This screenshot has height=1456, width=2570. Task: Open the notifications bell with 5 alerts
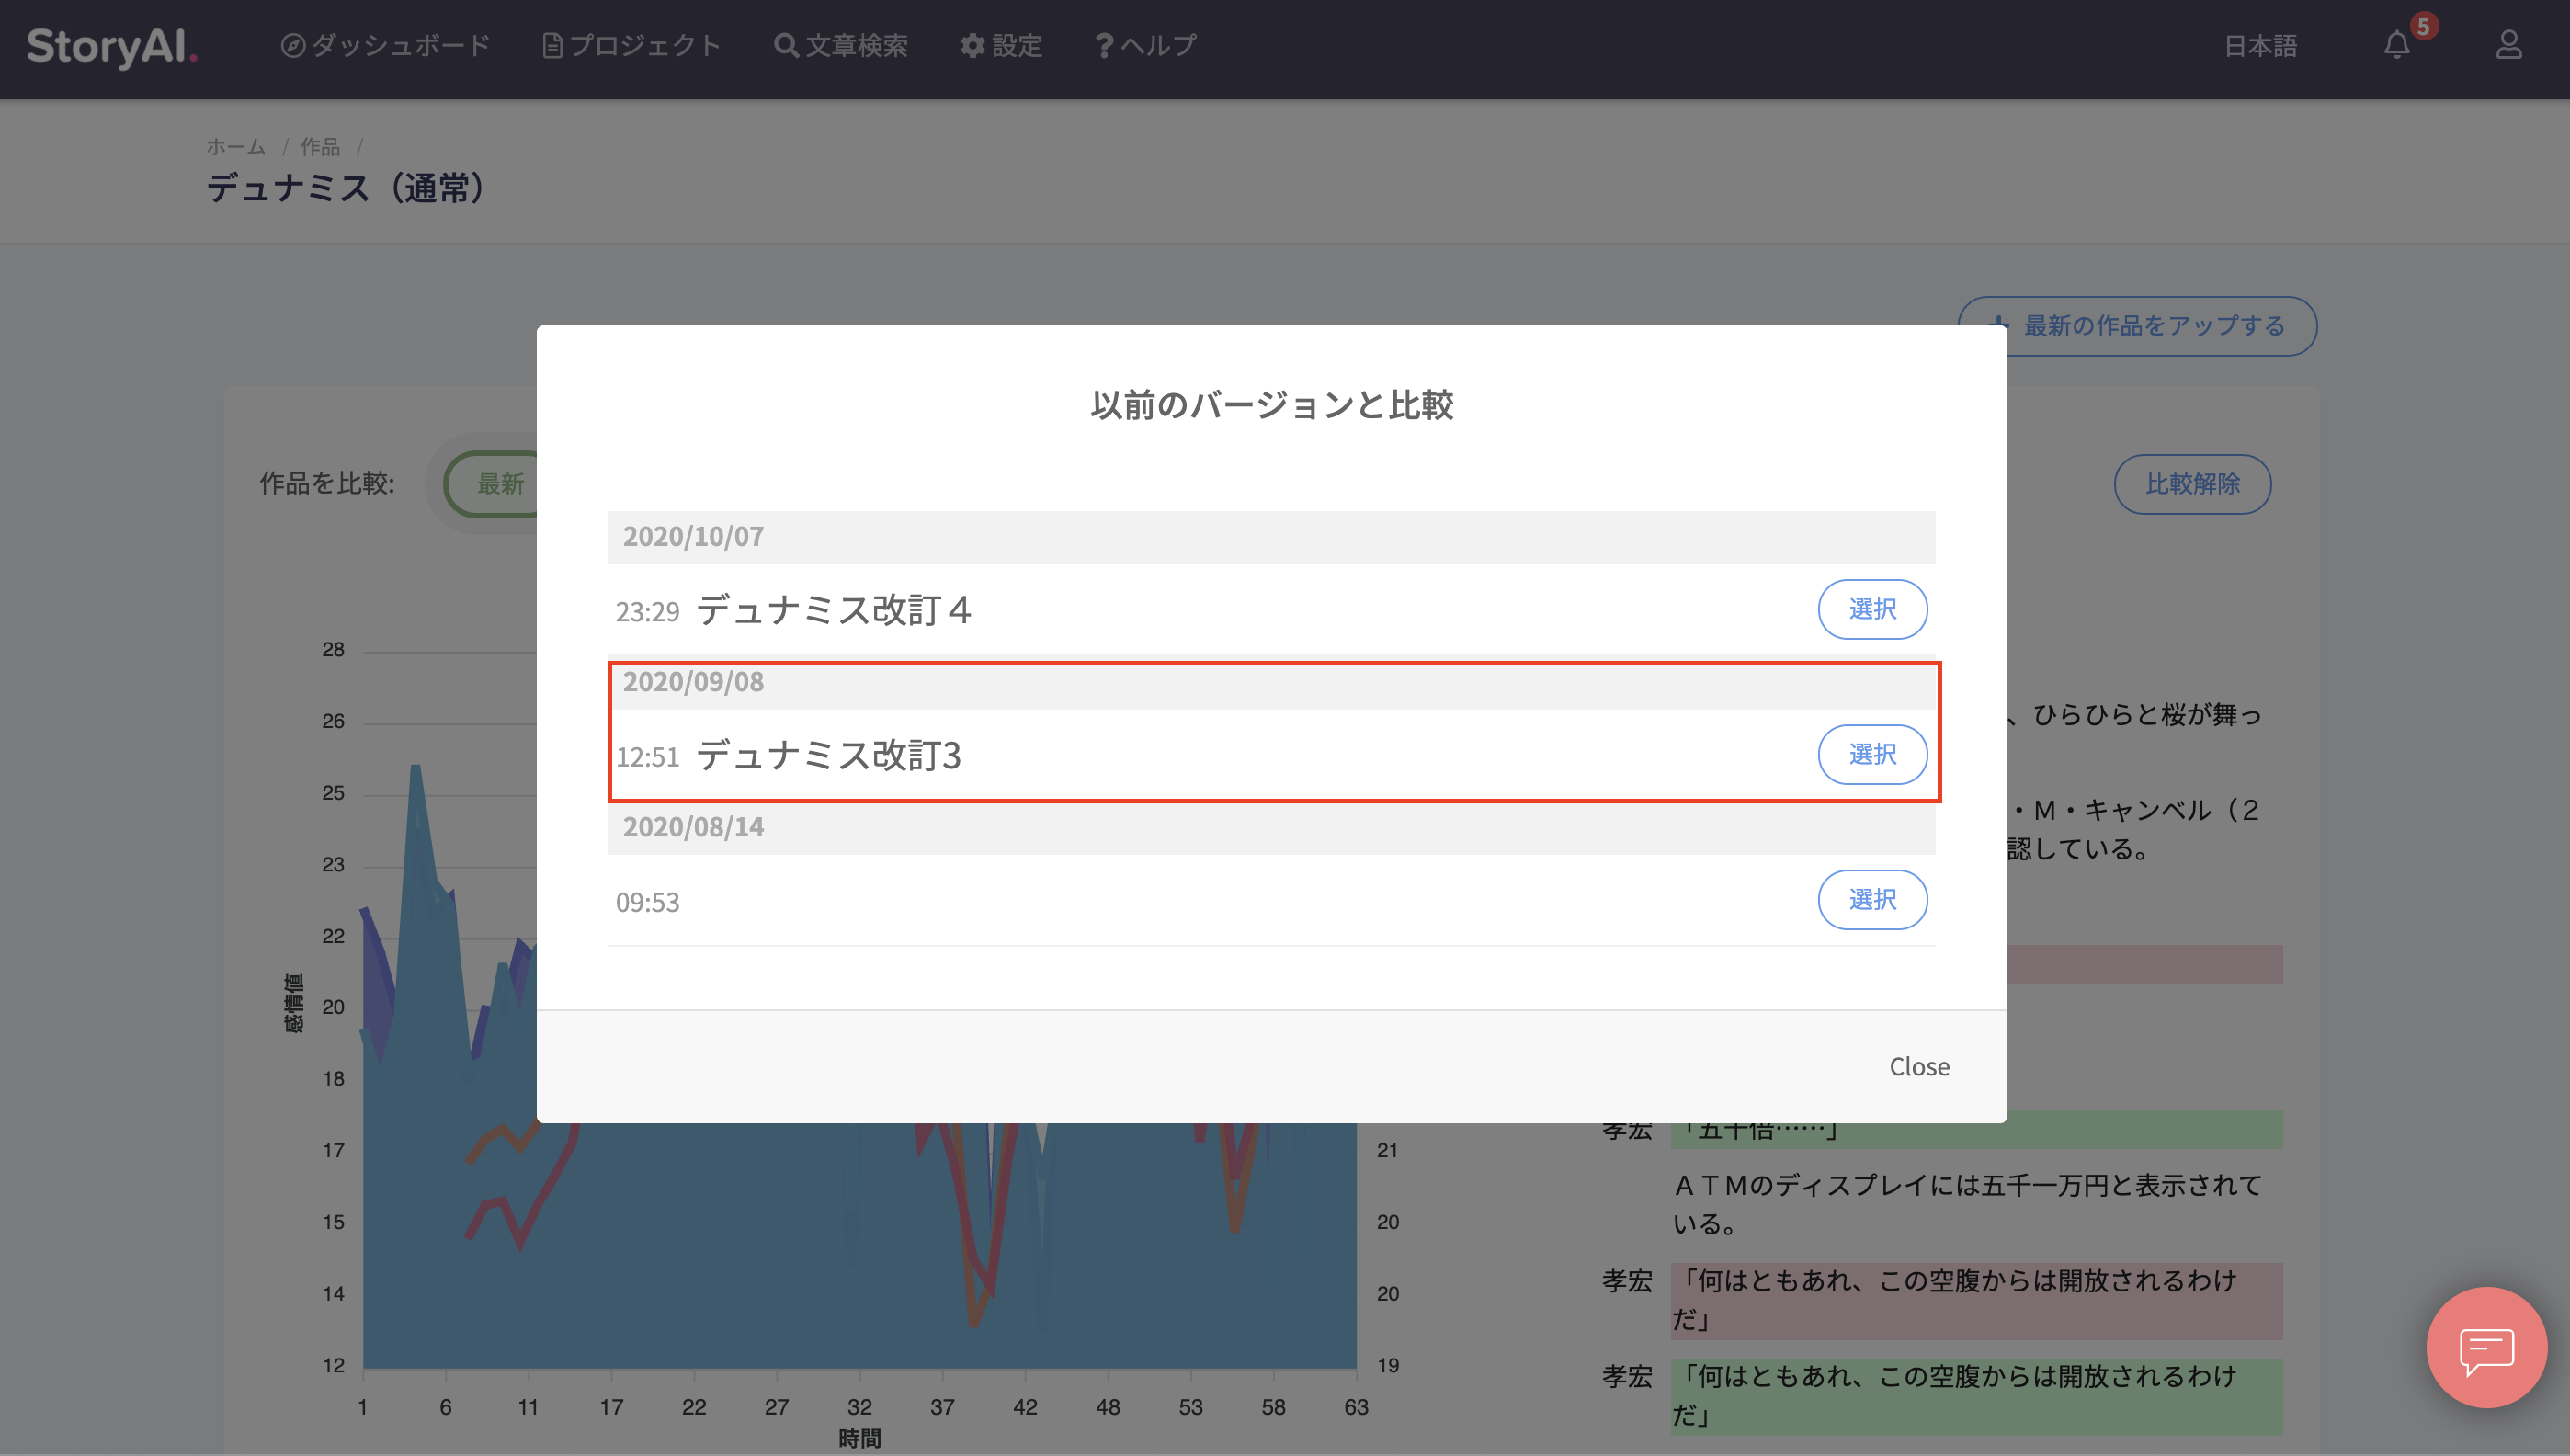[x=2397, y=46]
